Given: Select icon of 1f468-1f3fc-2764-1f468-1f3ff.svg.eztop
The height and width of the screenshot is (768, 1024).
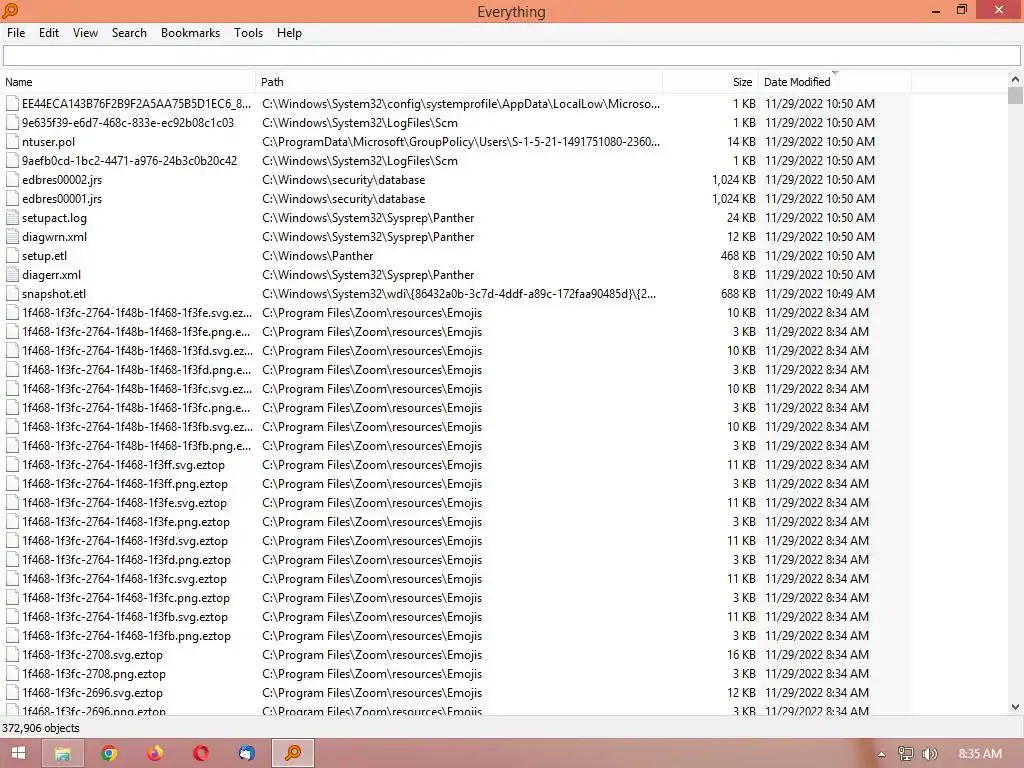Looking at the screenshot, I should pyautogui.click(x=12, y=464).
